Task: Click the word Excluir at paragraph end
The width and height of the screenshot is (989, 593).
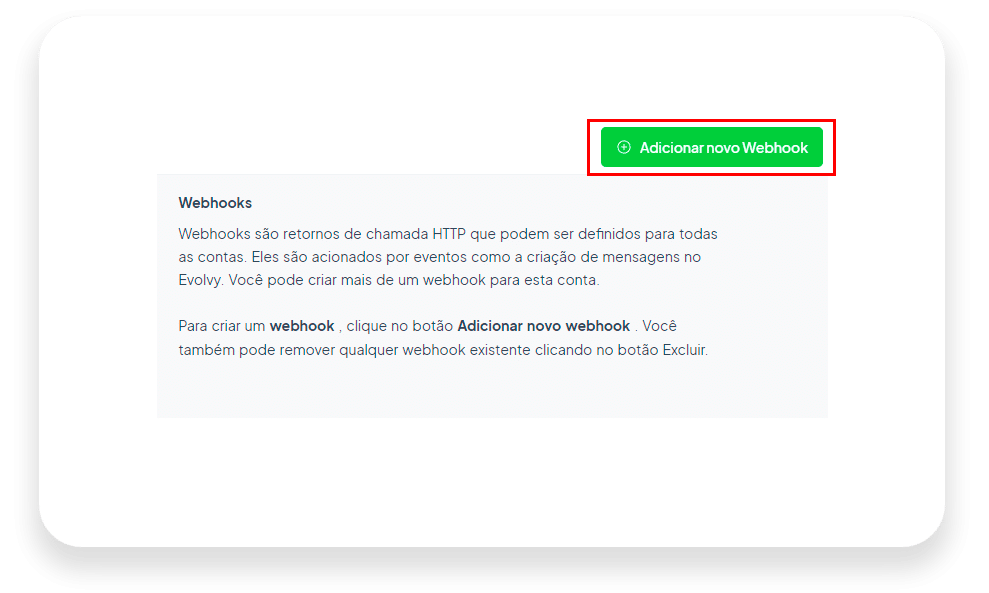Action: (684, 350)
